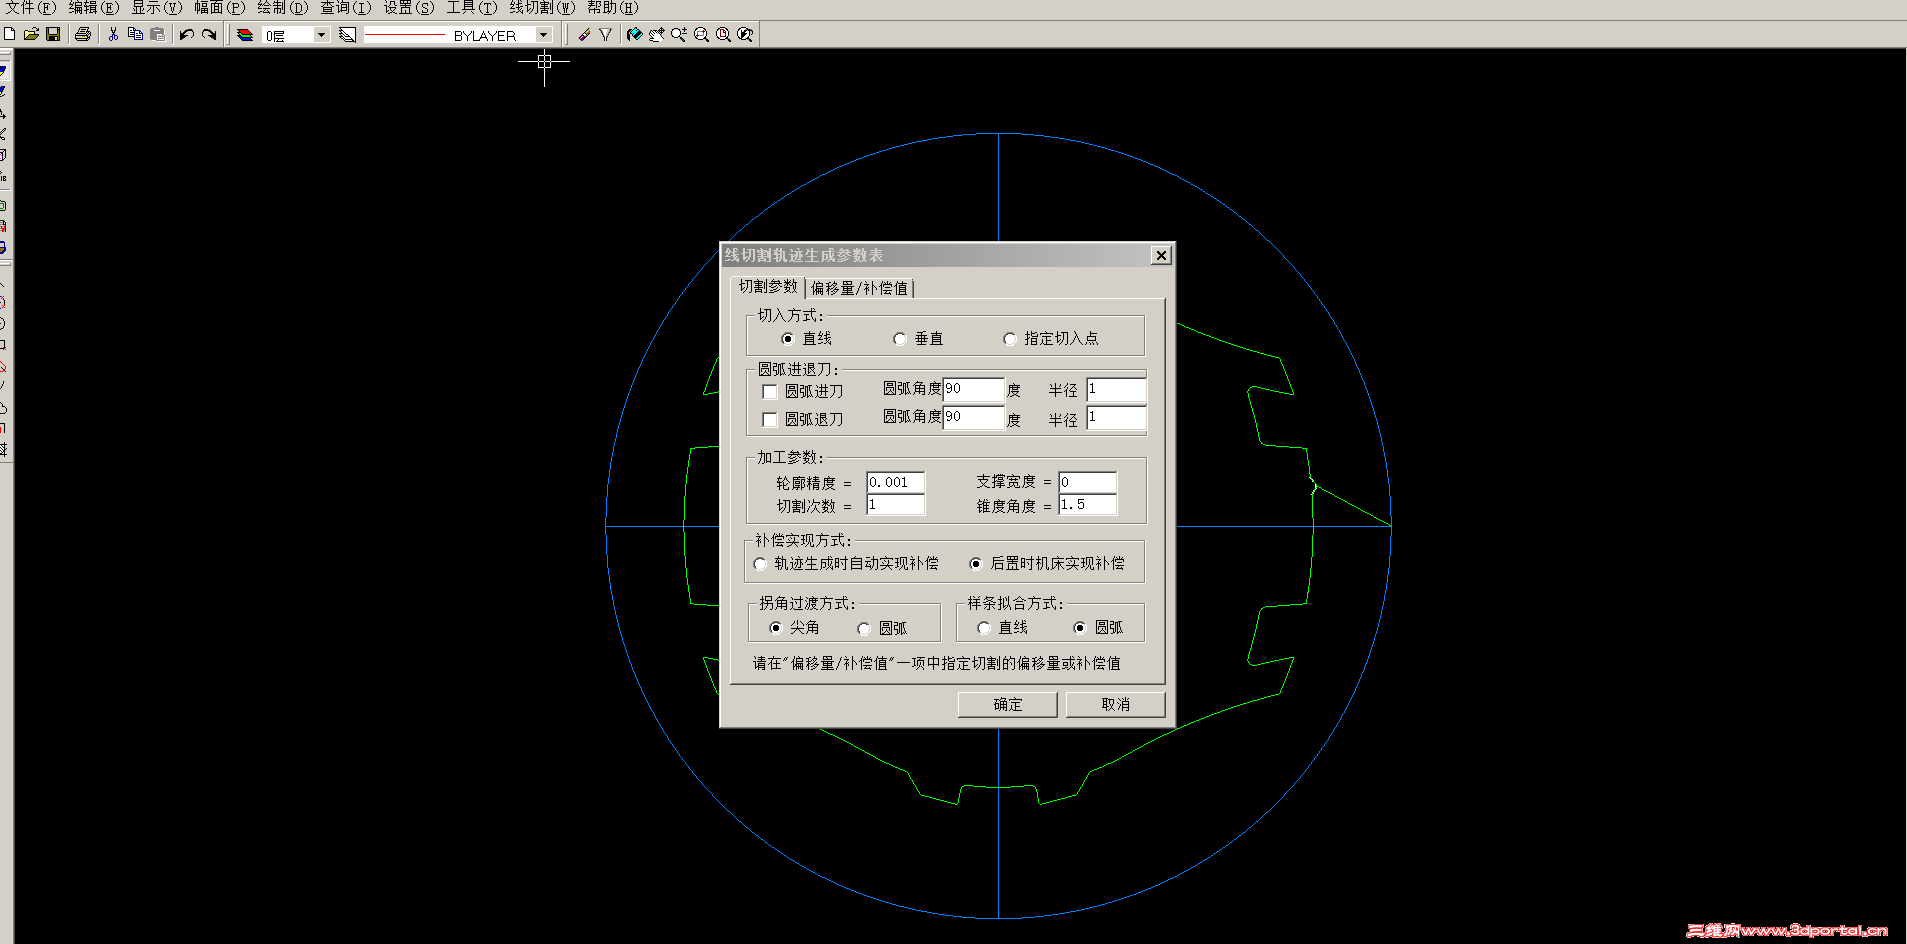Switch to 偏移量/补偿值 tab
Viewport: 1907px width, 944px height.
tap(860, 288)
